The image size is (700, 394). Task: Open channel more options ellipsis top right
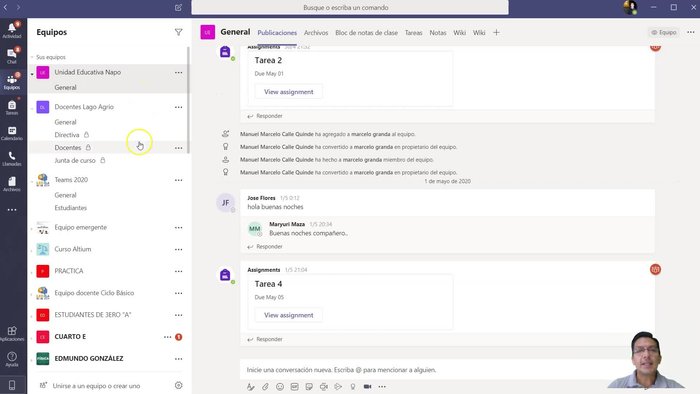pos(691,32)
